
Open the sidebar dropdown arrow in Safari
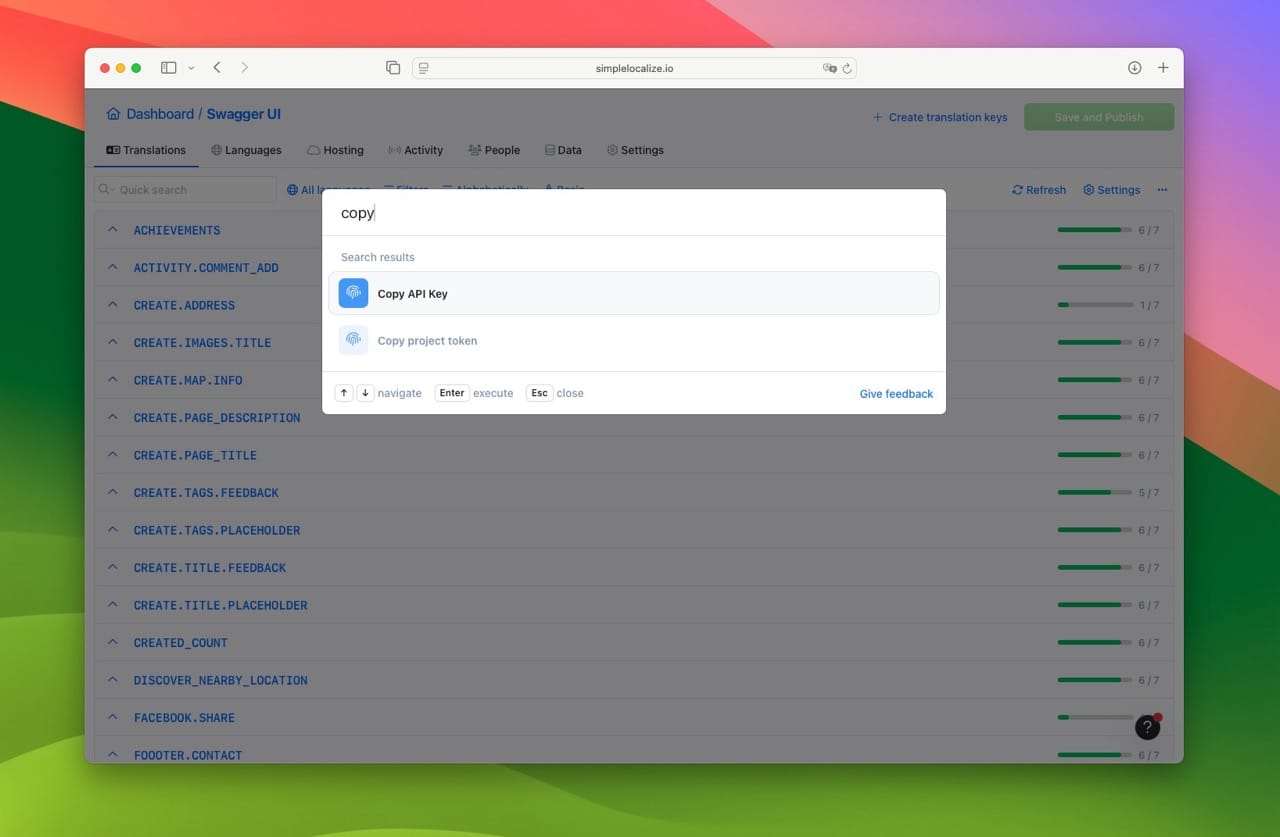click(191, 68)
